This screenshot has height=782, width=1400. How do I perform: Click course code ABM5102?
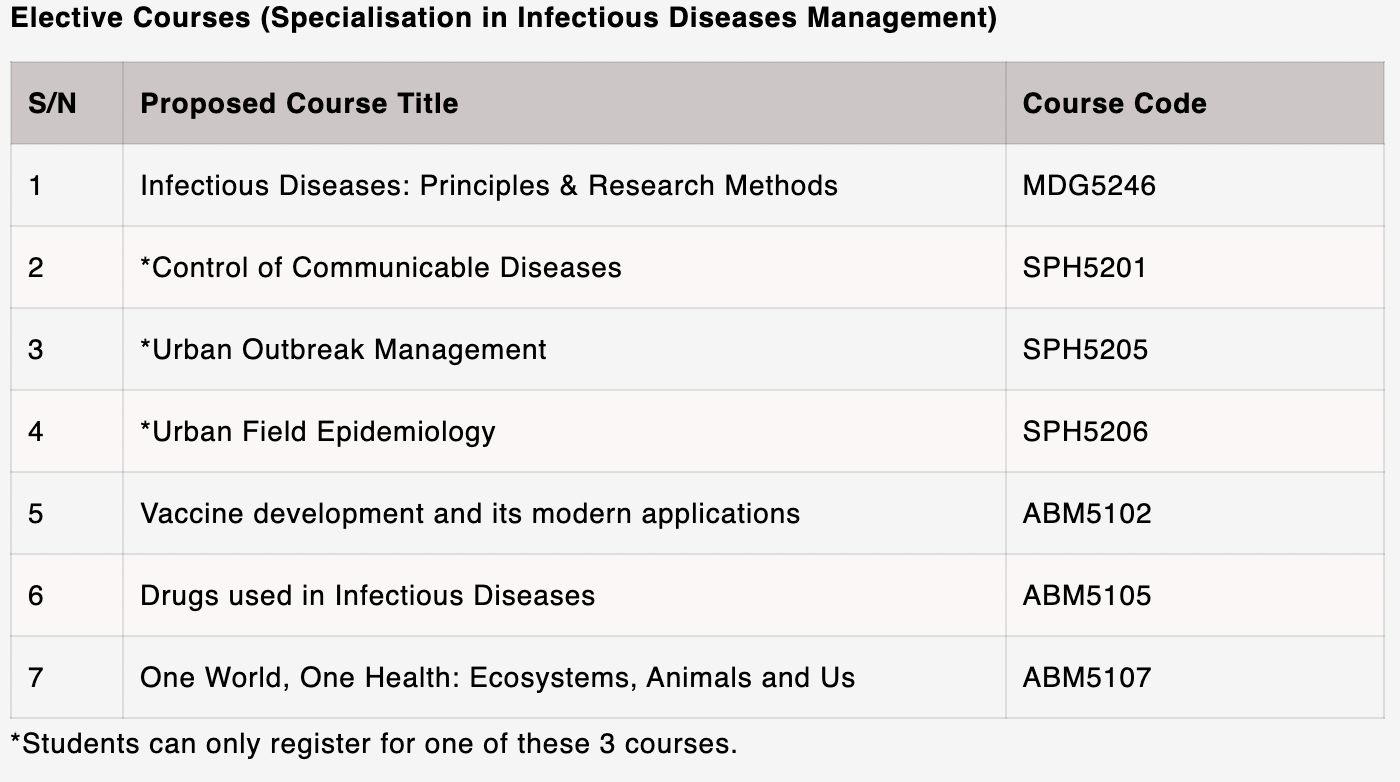click(1087, 513)
